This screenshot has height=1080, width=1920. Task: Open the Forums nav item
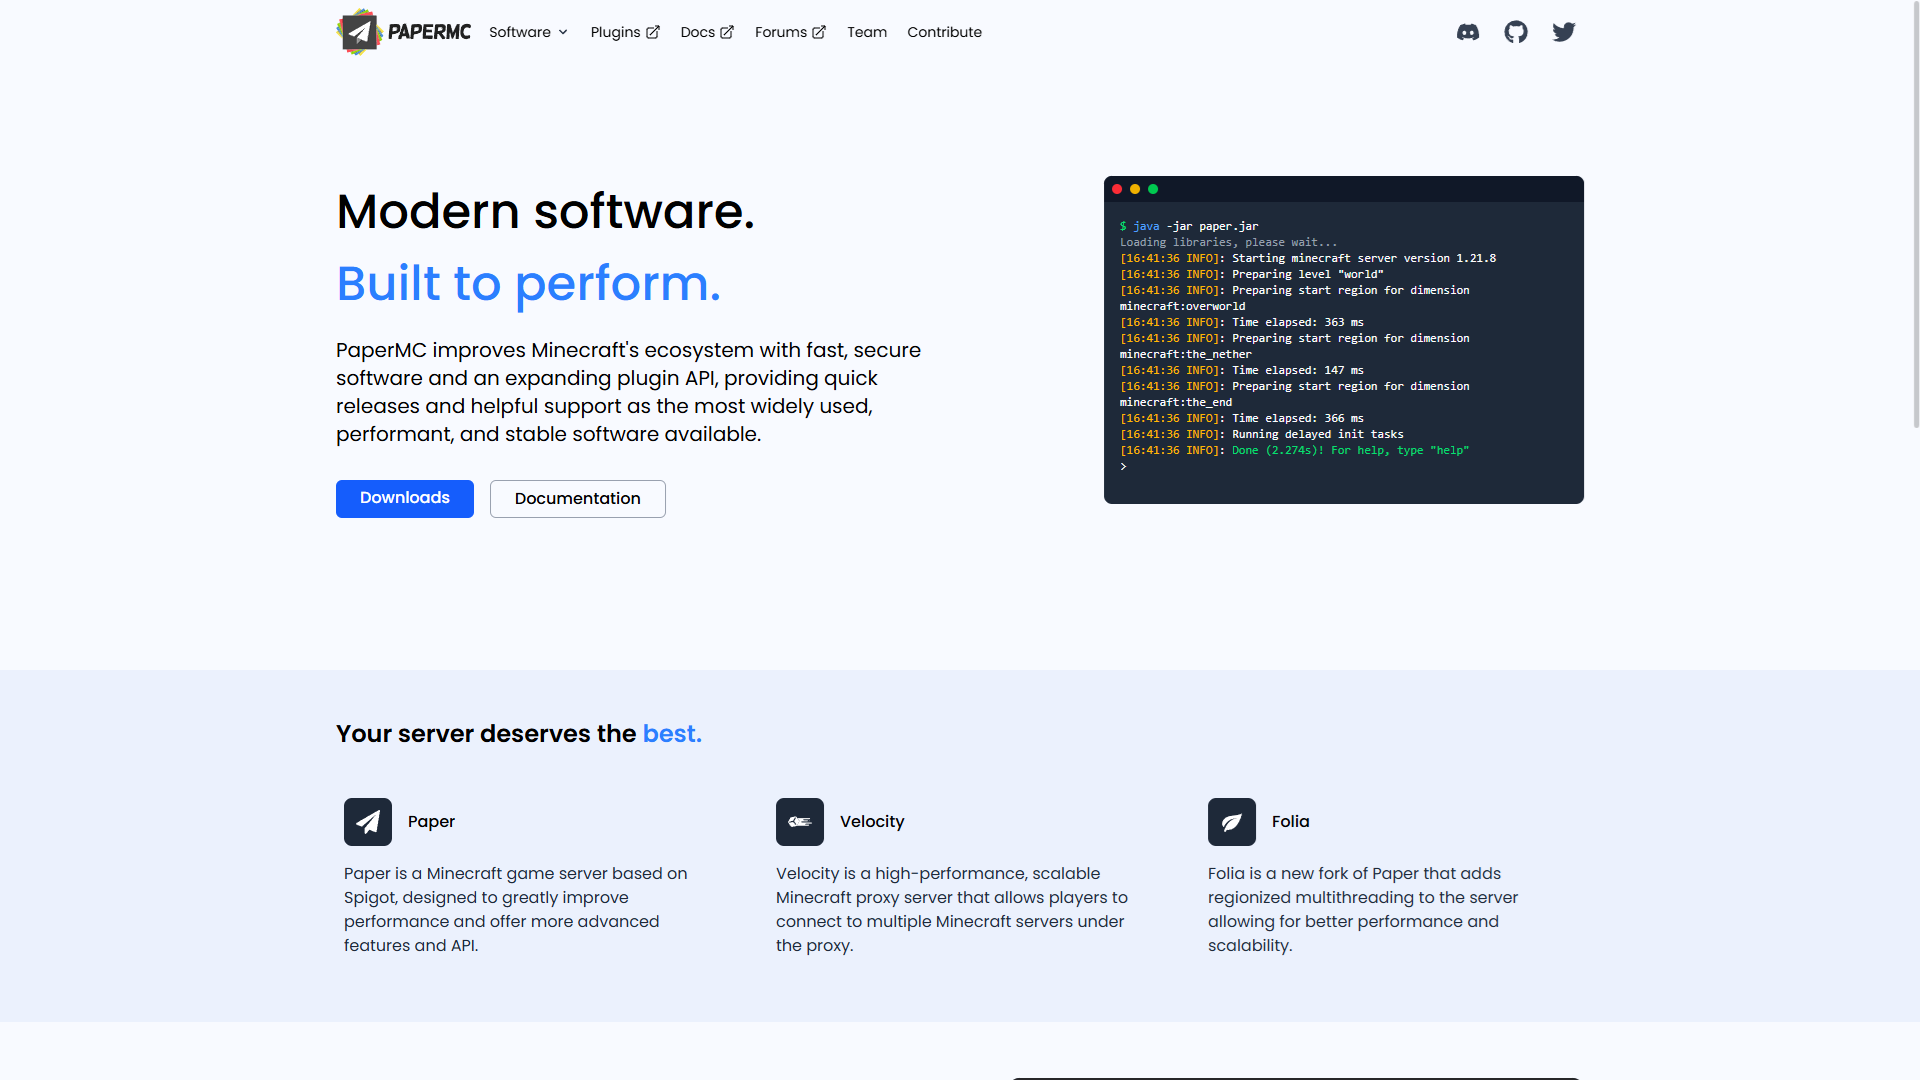click(790, 32)
